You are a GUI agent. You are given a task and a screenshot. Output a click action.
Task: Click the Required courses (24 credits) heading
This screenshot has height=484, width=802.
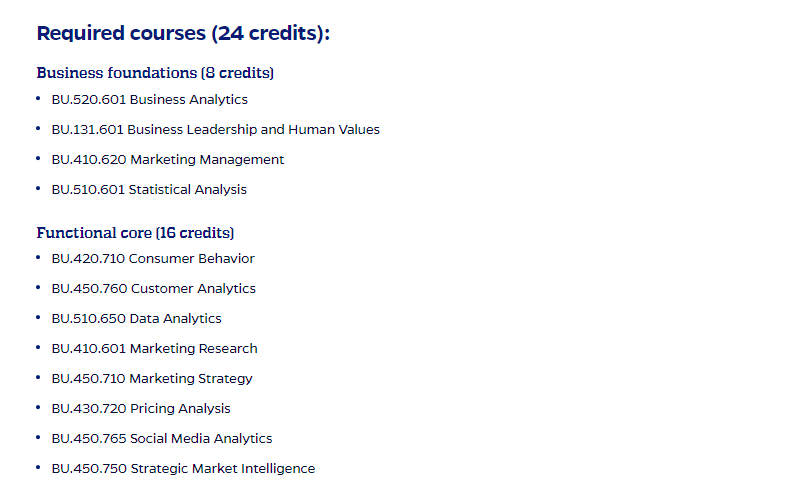[x=183, y=33]
